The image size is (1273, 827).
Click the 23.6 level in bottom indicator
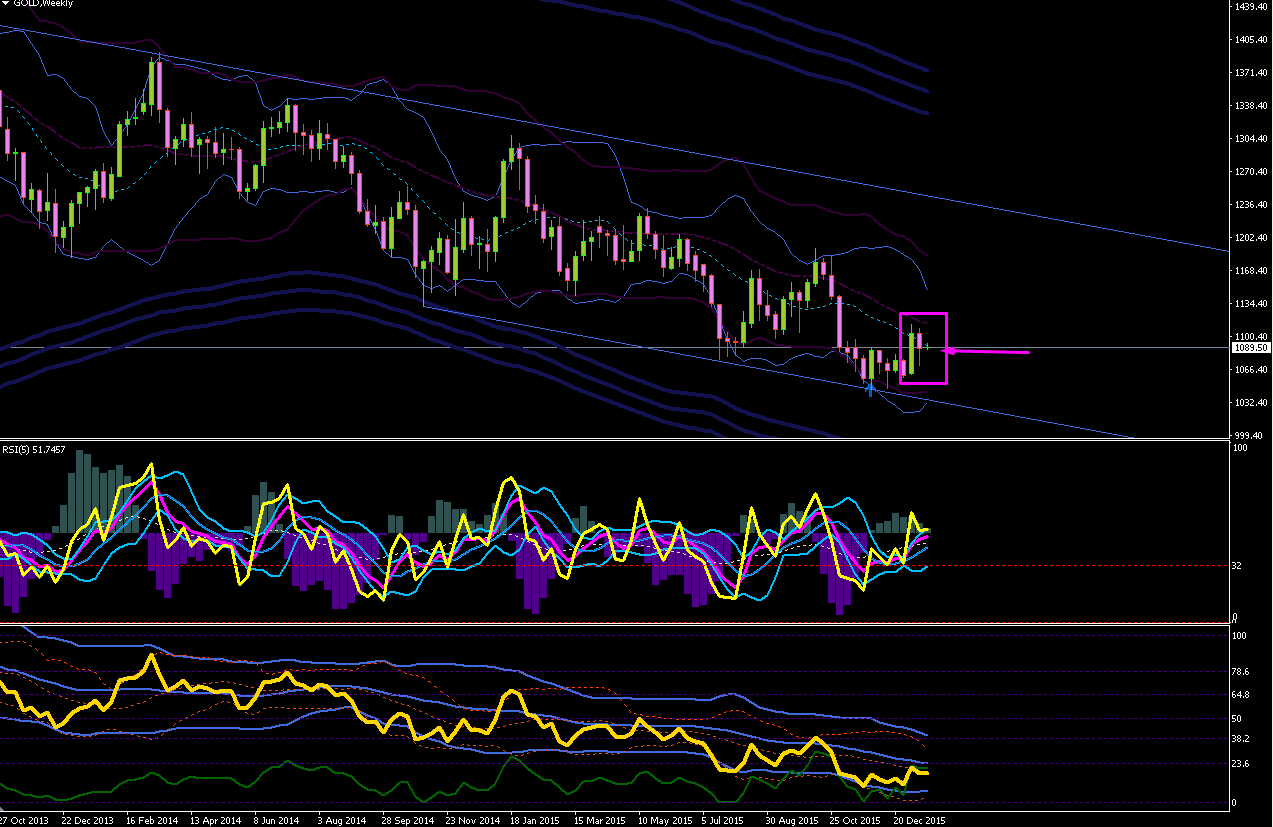[x=1240, y=764]
